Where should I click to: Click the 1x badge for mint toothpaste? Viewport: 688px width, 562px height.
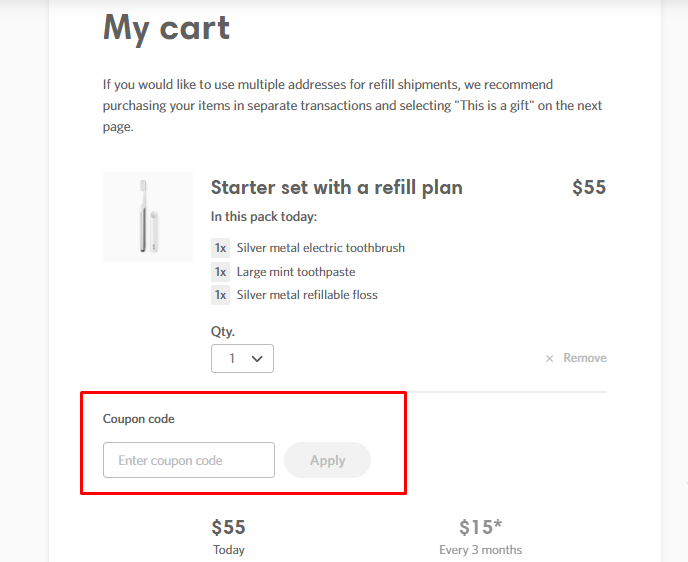[220, 272]
